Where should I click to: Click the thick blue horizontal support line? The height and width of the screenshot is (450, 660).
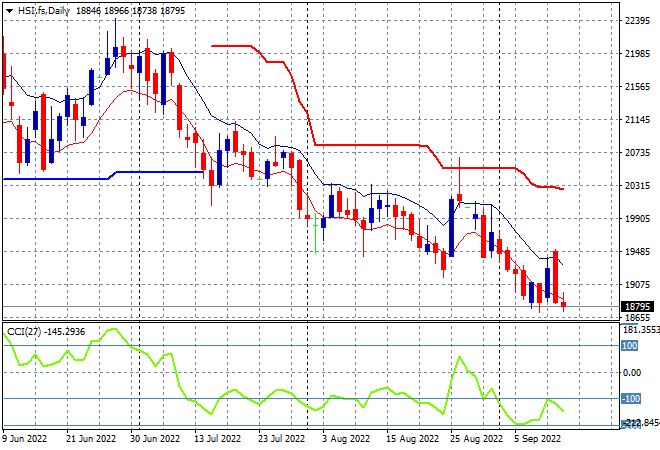coord(103,176)
